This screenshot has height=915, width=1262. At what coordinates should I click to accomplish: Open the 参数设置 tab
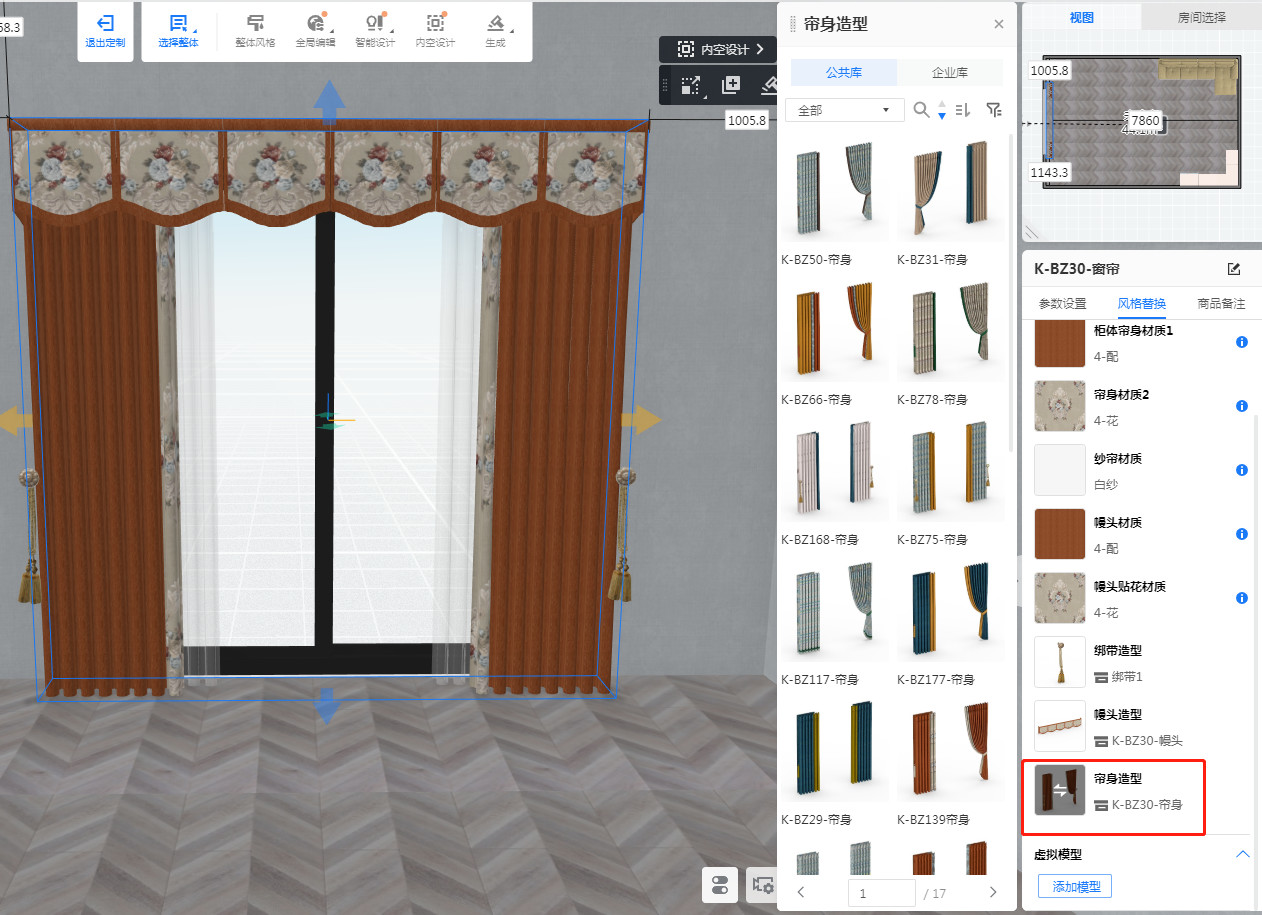[1062, 303]
